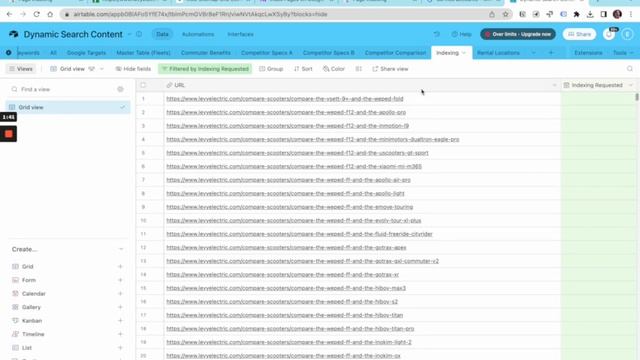Click the Airtable base logo icon
The width and height of the screenshot is (640, 360).
coord(13,34)
